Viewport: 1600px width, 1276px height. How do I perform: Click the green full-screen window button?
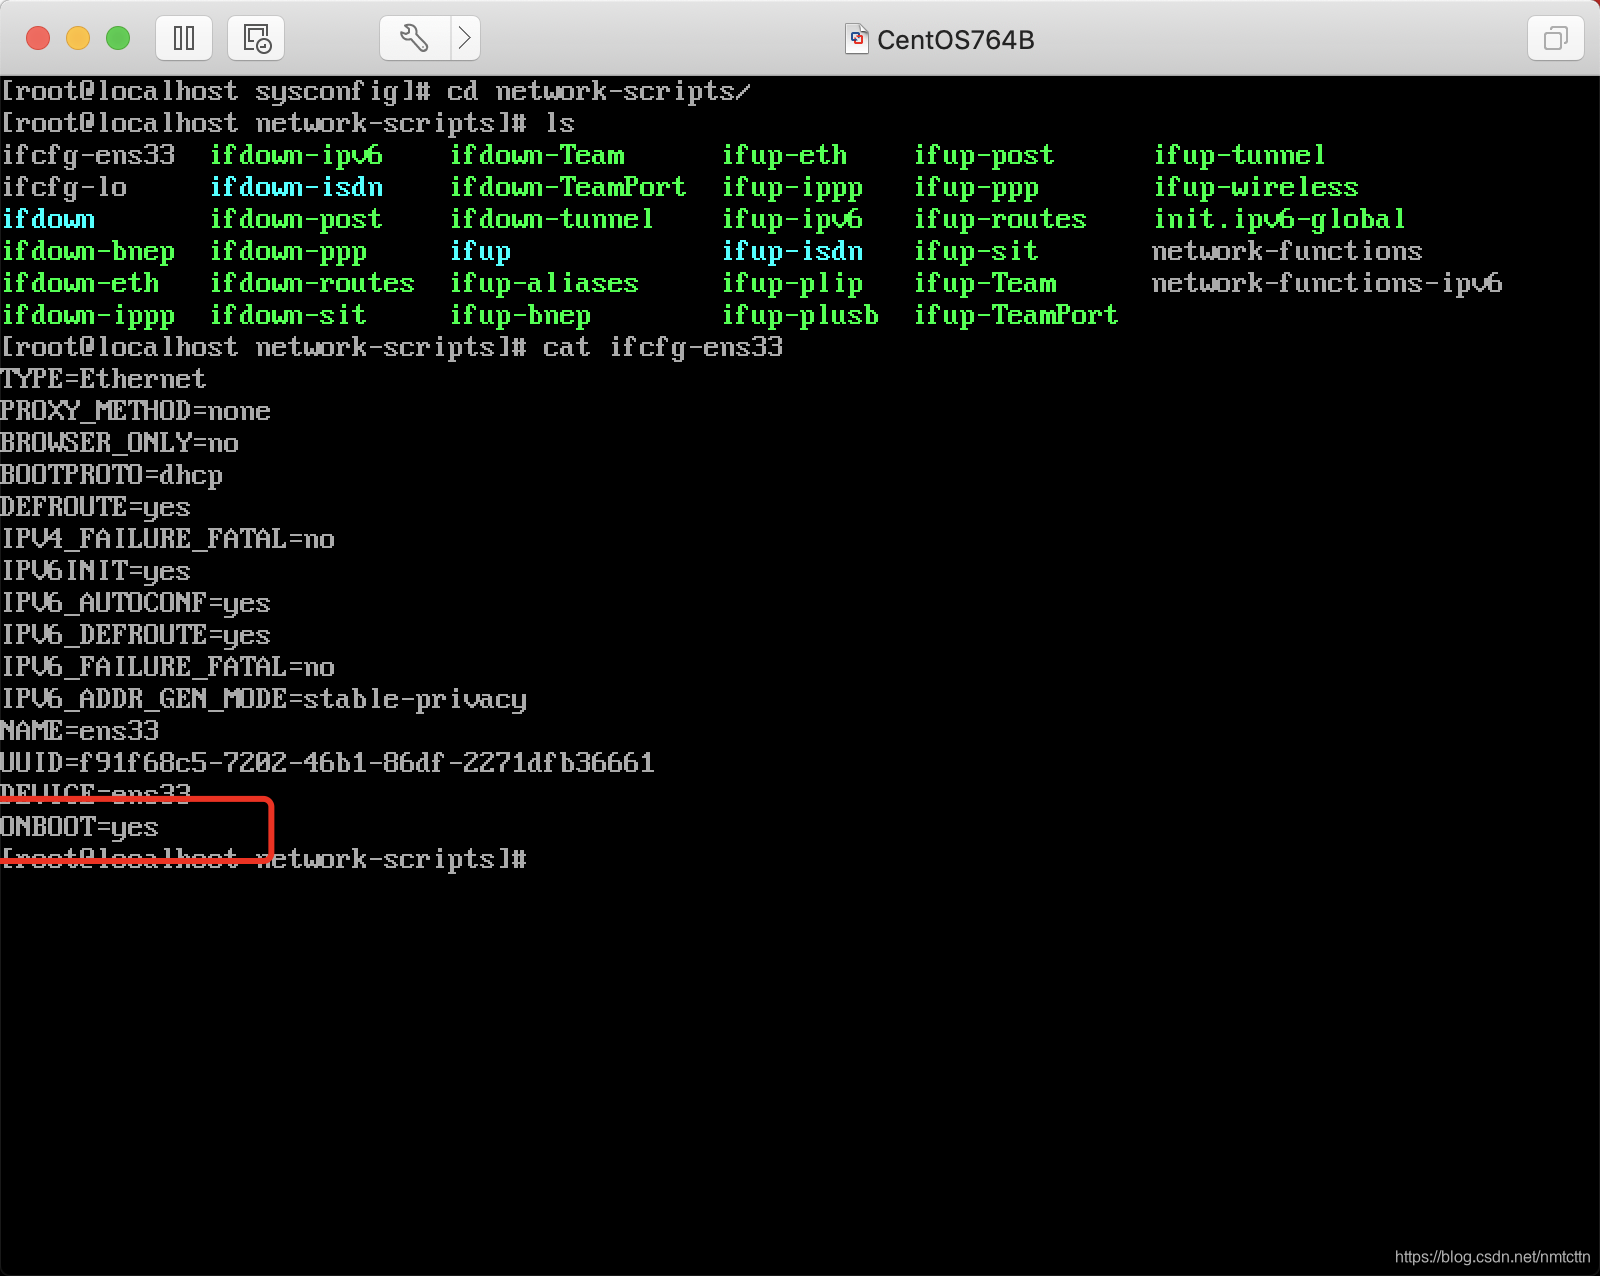(x=118, y=39)
